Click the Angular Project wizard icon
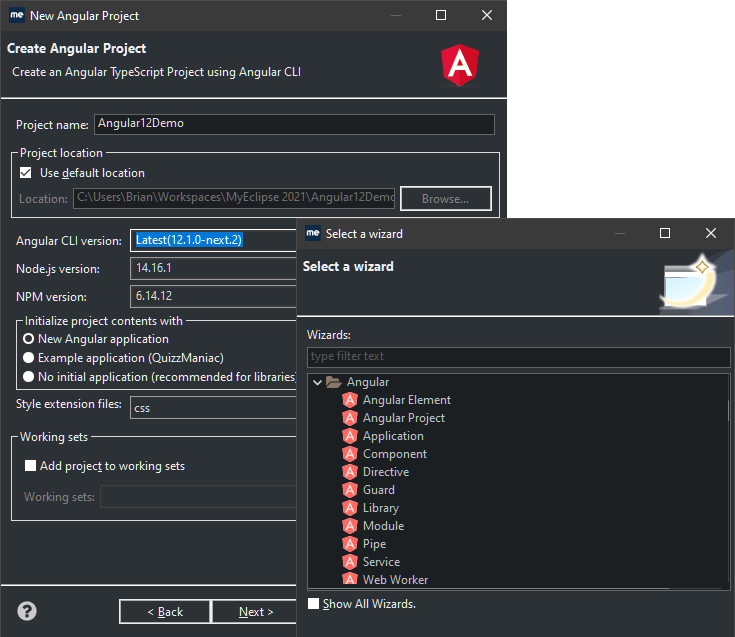This screenshot has width=735, height=637. [350, 418]
